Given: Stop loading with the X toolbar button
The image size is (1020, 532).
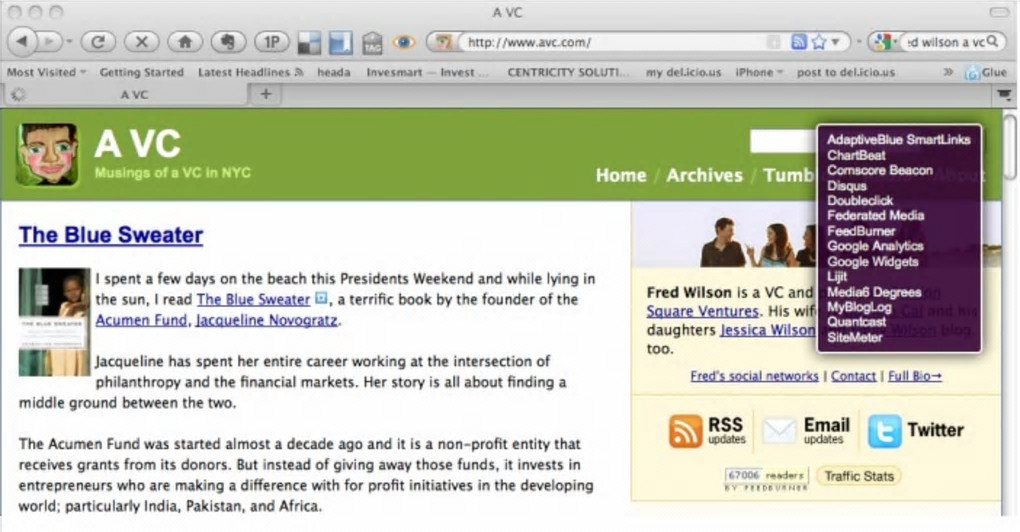Looking at the screenshot, I should [141, 42].
